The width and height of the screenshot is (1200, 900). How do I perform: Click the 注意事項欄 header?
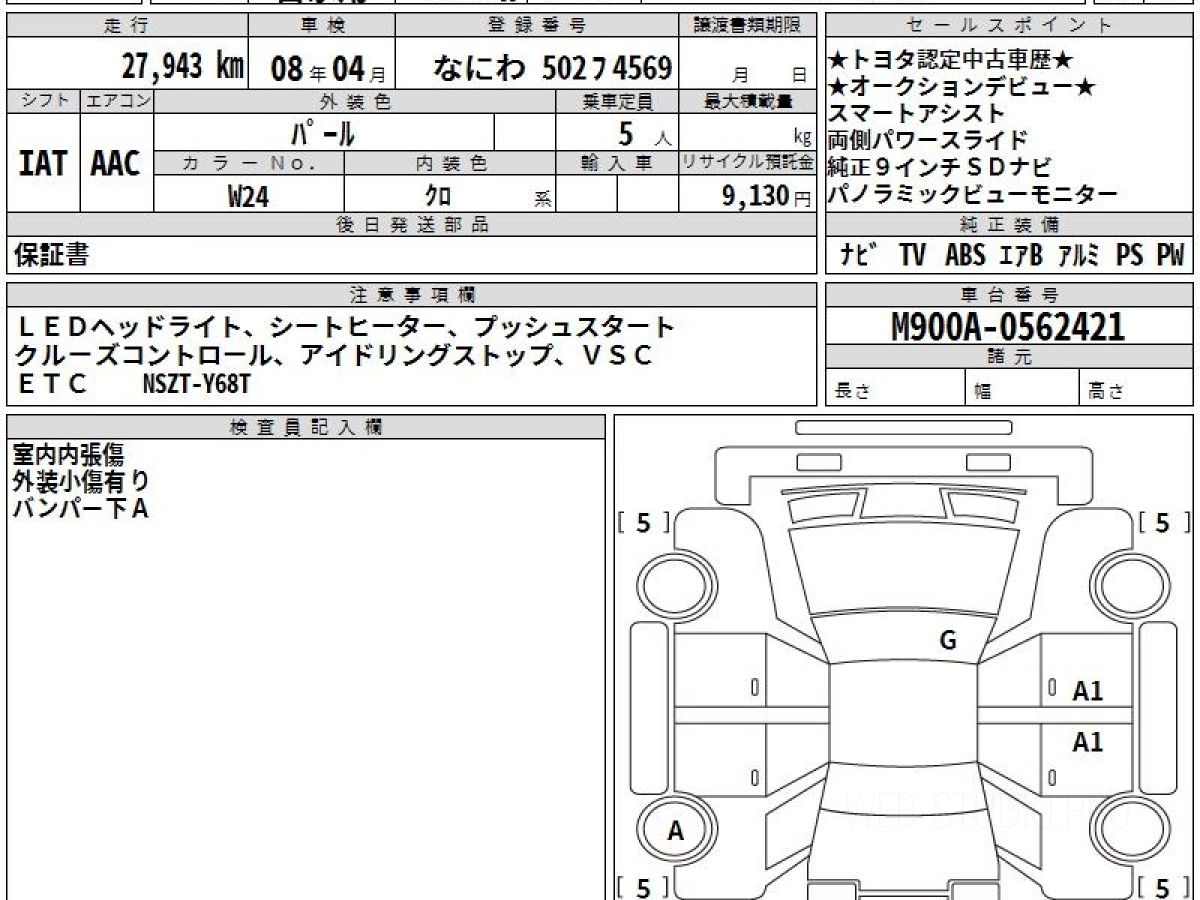[x=412, y=295]
